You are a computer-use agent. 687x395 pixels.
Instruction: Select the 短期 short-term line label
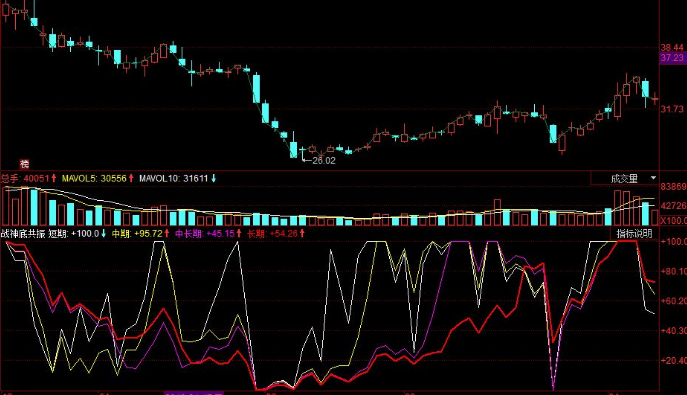57,233
